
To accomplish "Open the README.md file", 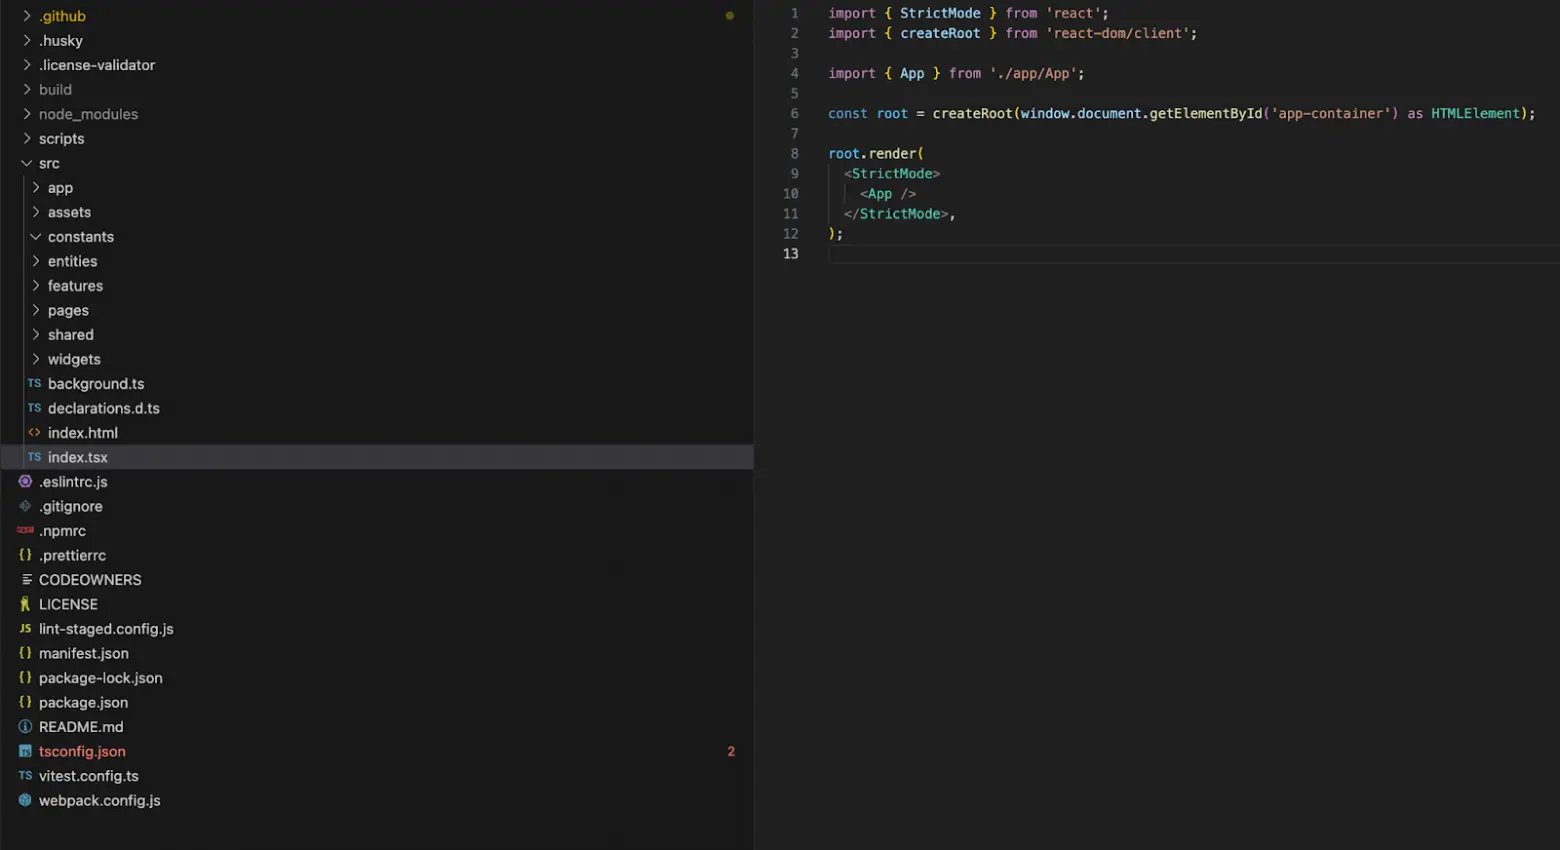I will [x=81, y=727].
